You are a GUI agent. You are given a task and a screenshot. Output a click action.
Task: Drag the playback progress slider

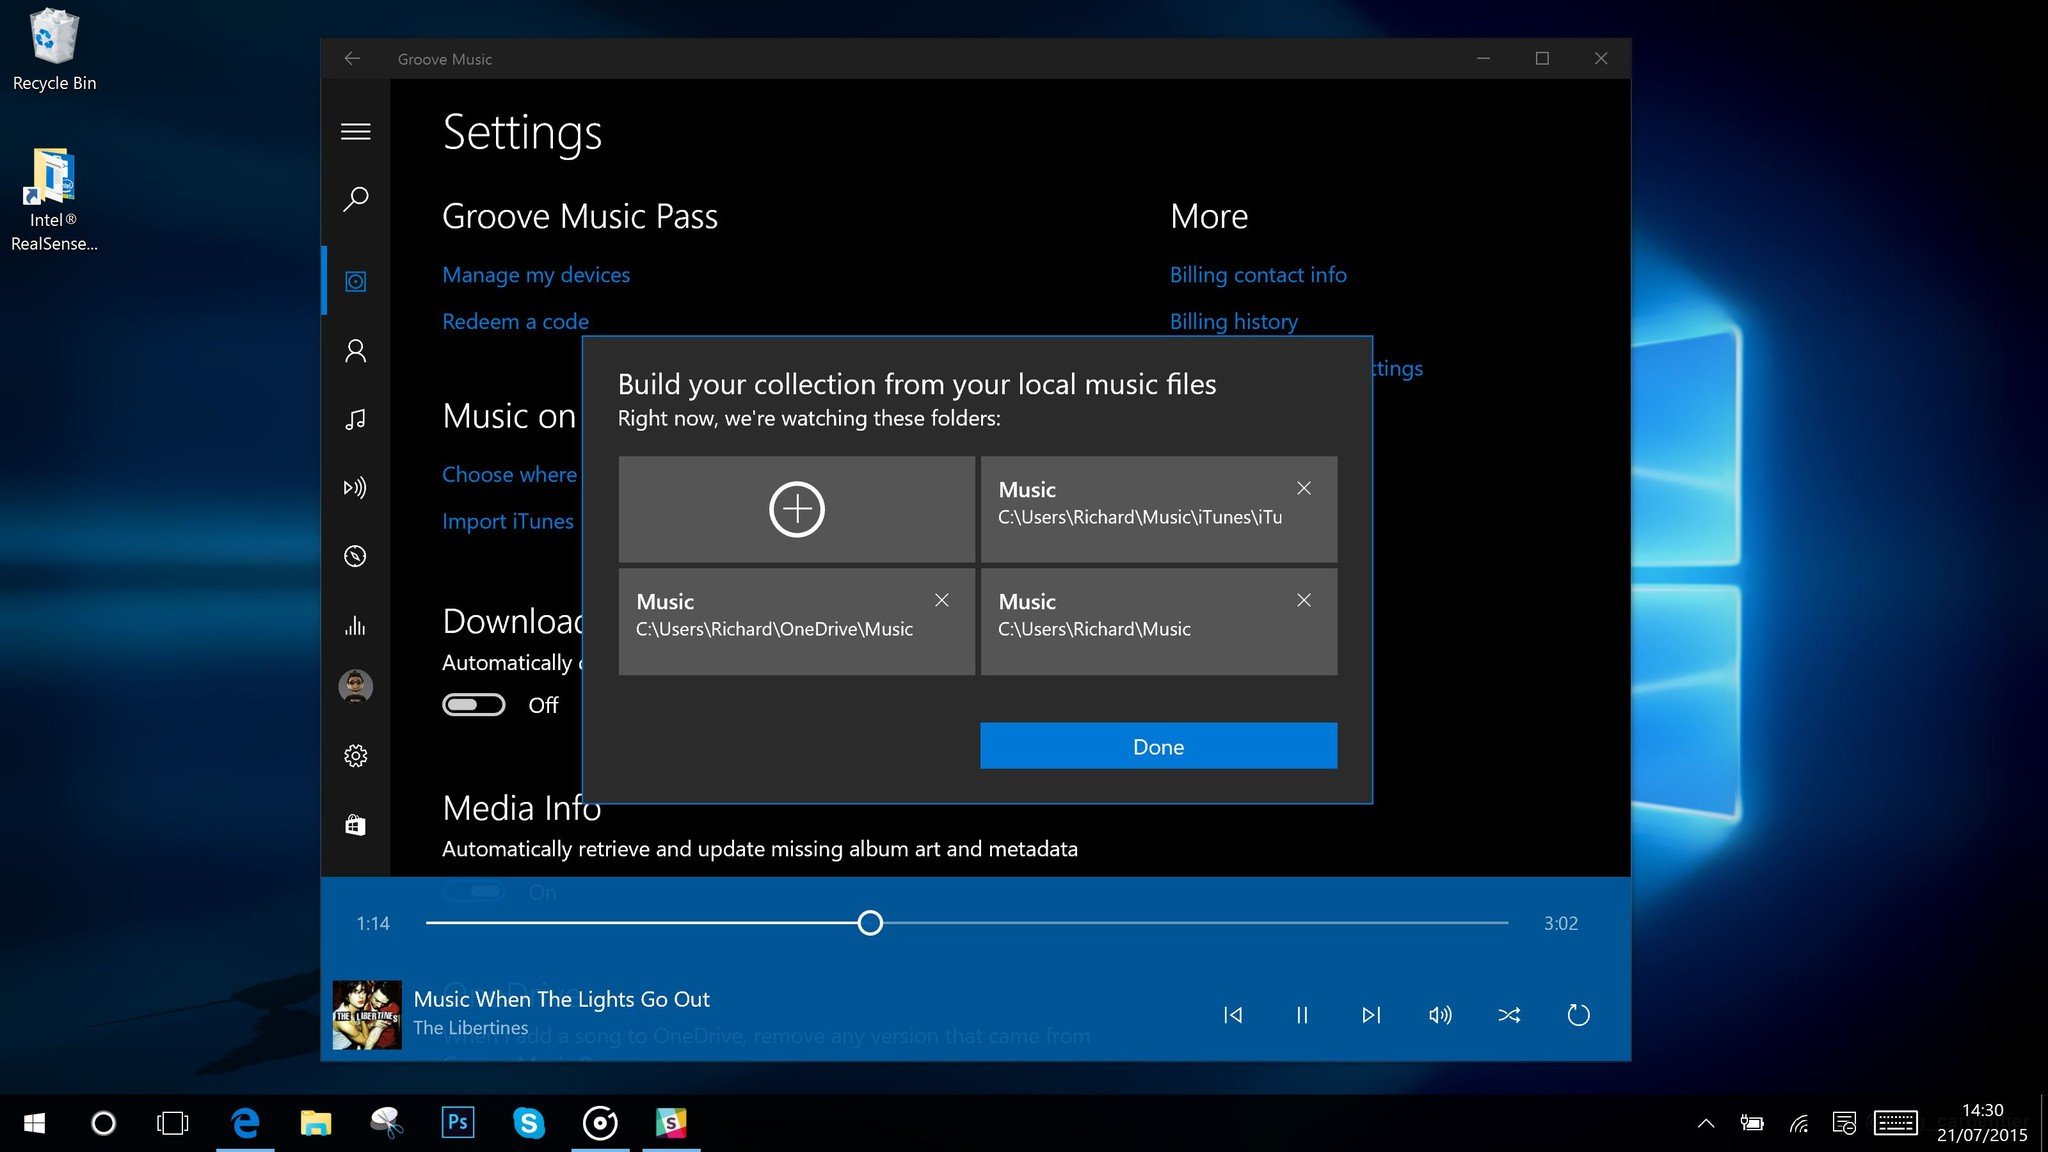(869, 921)
